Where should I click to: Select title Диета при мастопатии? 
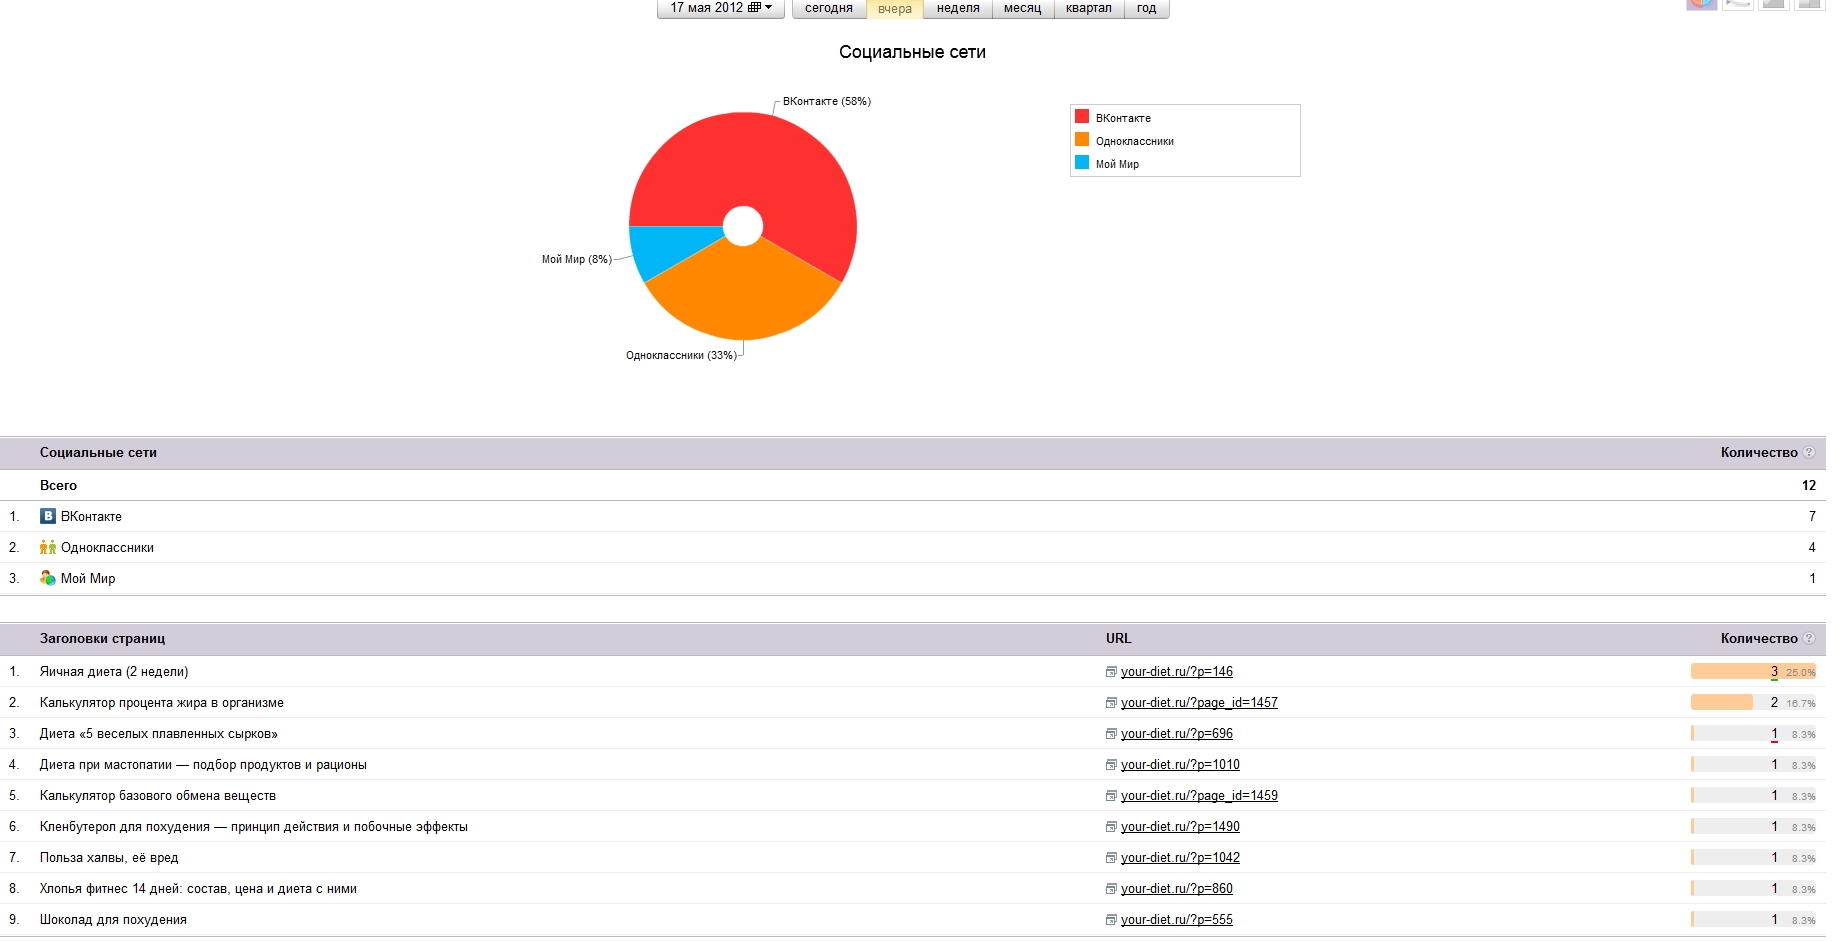pos(203,765)
